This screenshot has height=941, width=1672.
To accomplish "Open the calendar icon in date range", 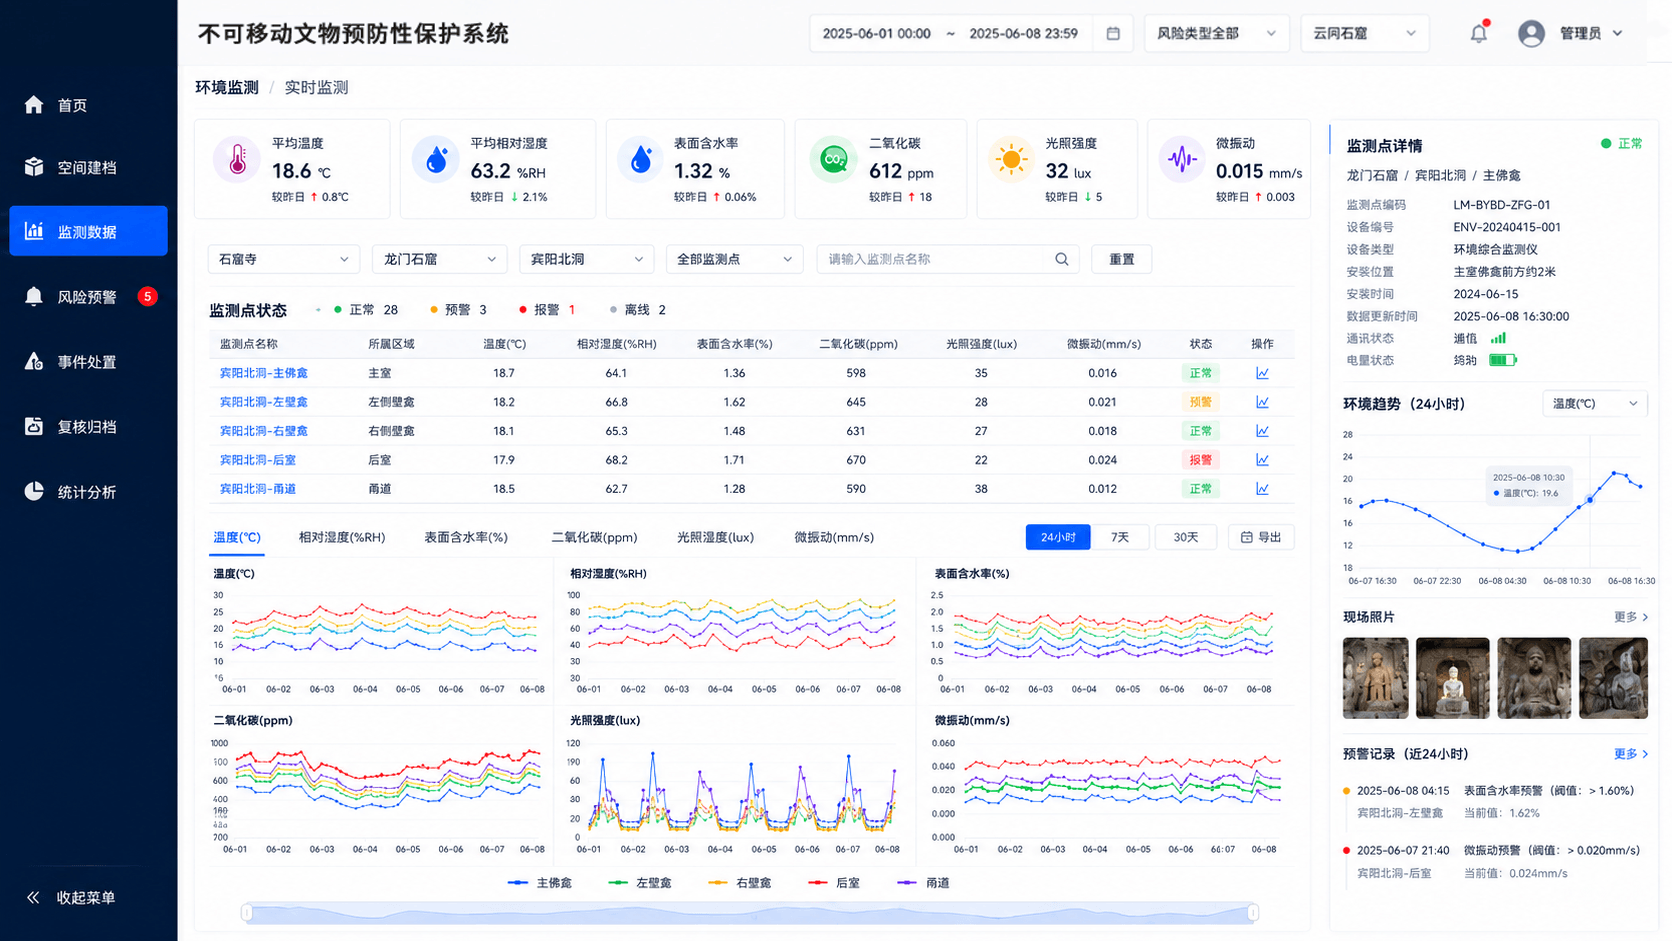I will click(1113, 33).
